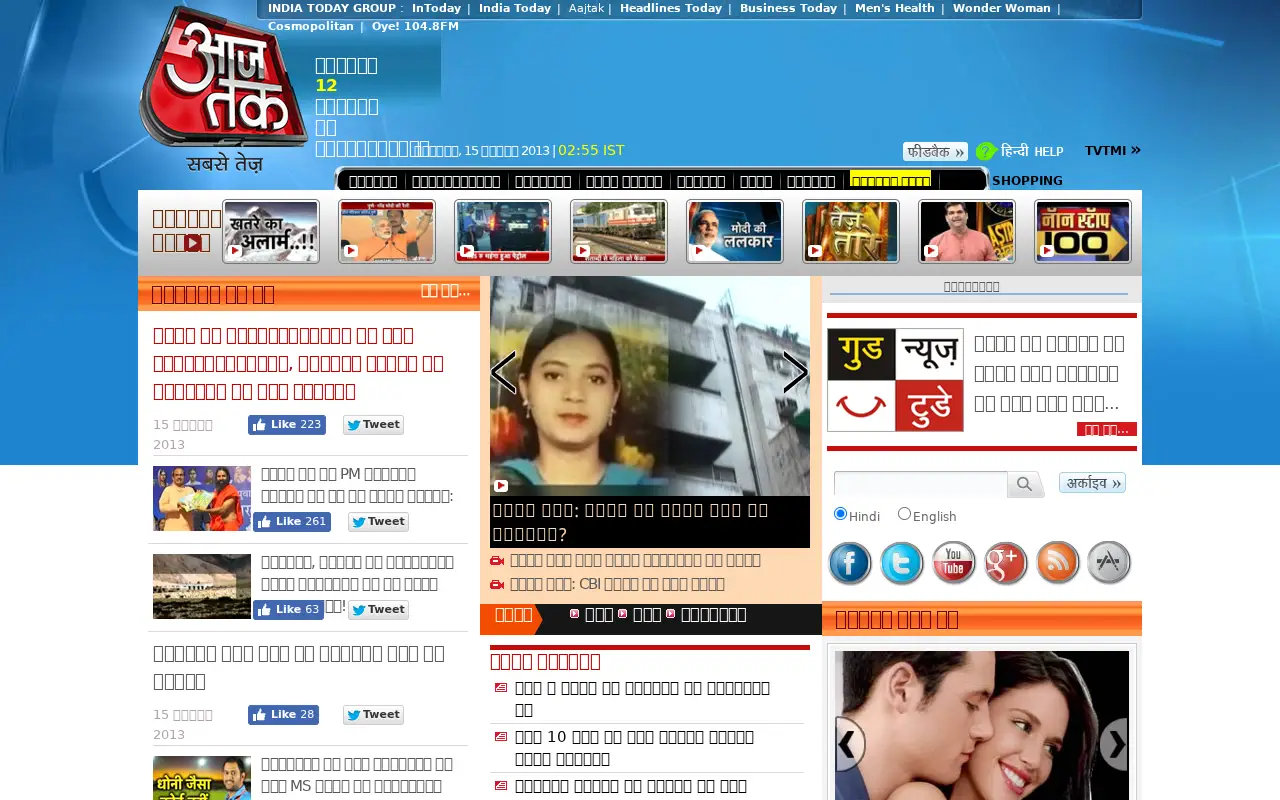The image size is (1280, 800).
Task: Open the RSS feed icon
Action: coord(1058,563)
